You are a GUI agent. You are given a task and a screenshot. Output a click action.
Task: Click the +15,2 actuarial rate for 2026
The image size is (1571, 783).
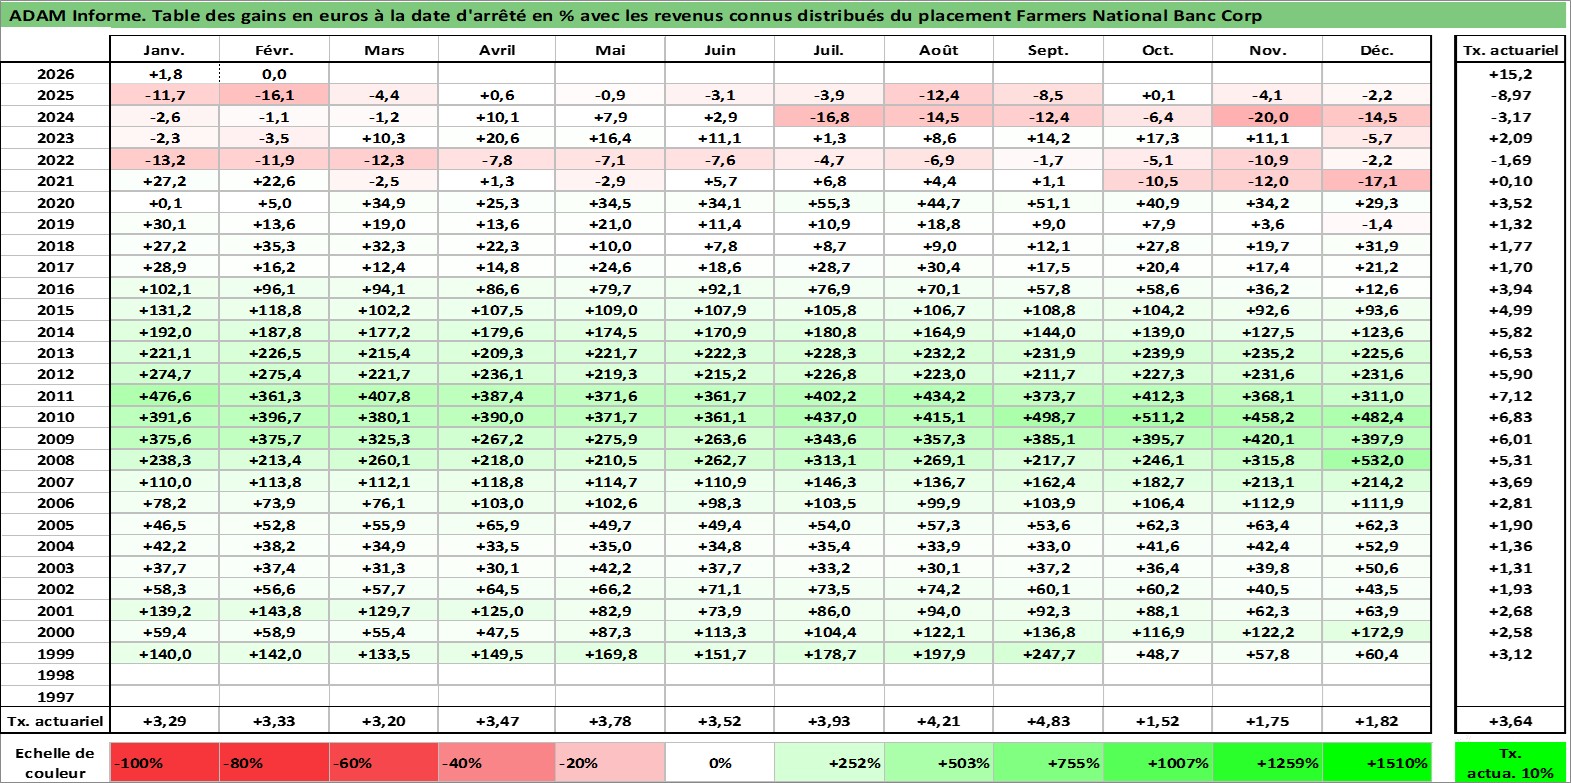tap(1510, 74)
